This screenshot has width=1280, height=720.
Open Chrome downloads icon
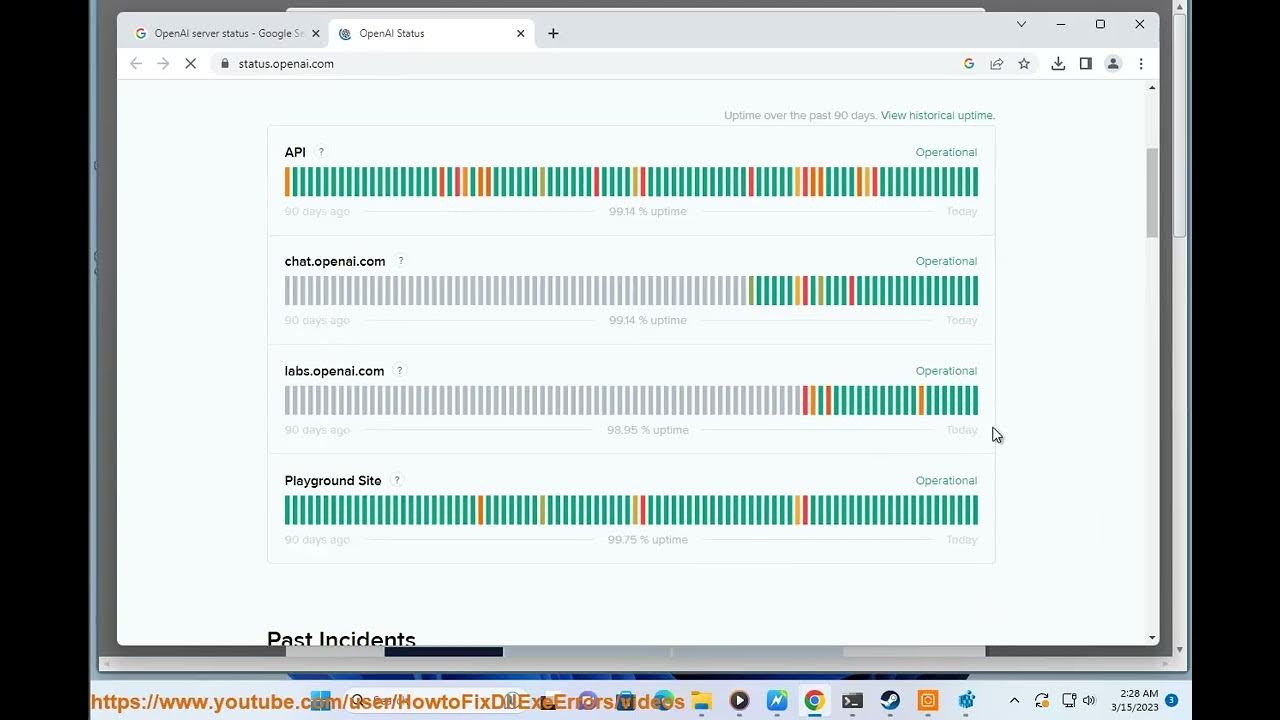pos(1058,63)
